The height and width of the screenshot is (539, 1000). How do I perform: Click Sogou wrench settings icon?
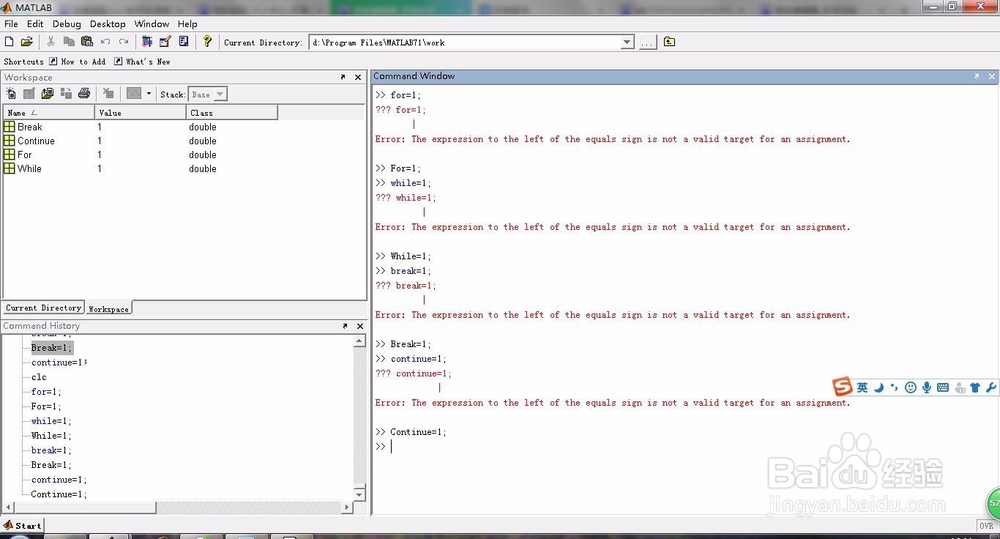(x=990, y=387)
